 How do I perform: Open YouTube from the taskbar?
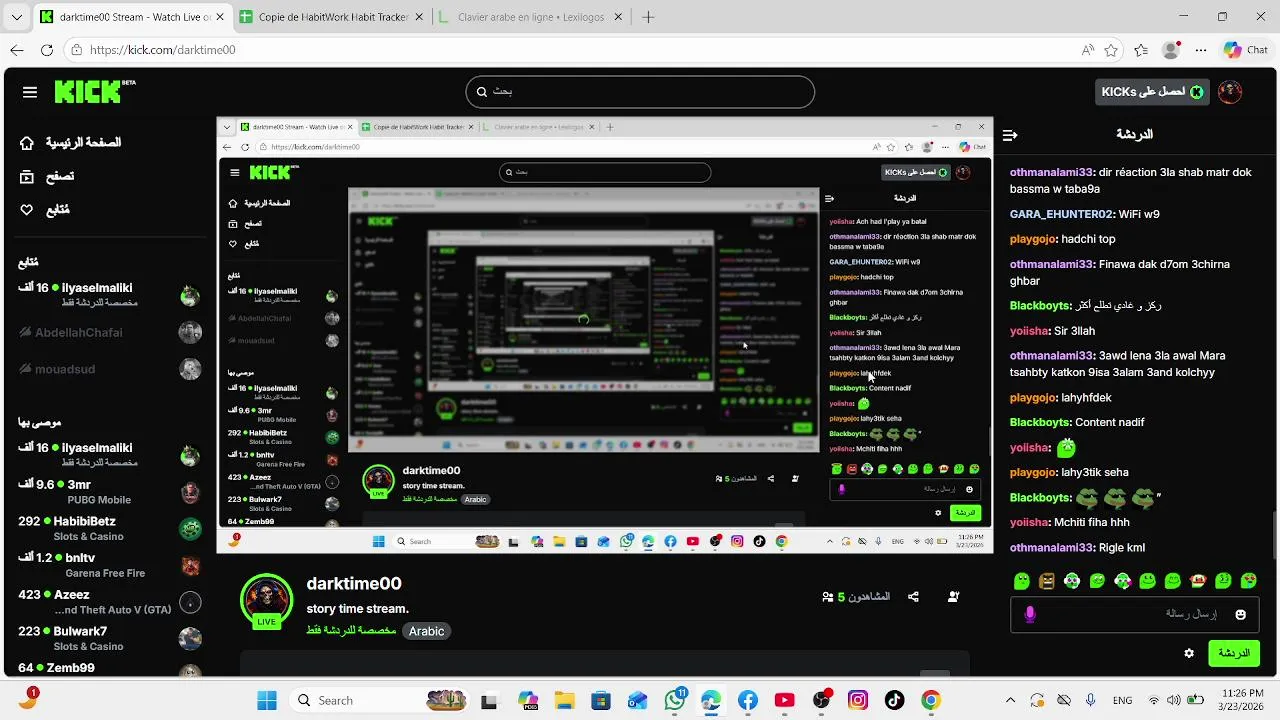click(784, 700)
